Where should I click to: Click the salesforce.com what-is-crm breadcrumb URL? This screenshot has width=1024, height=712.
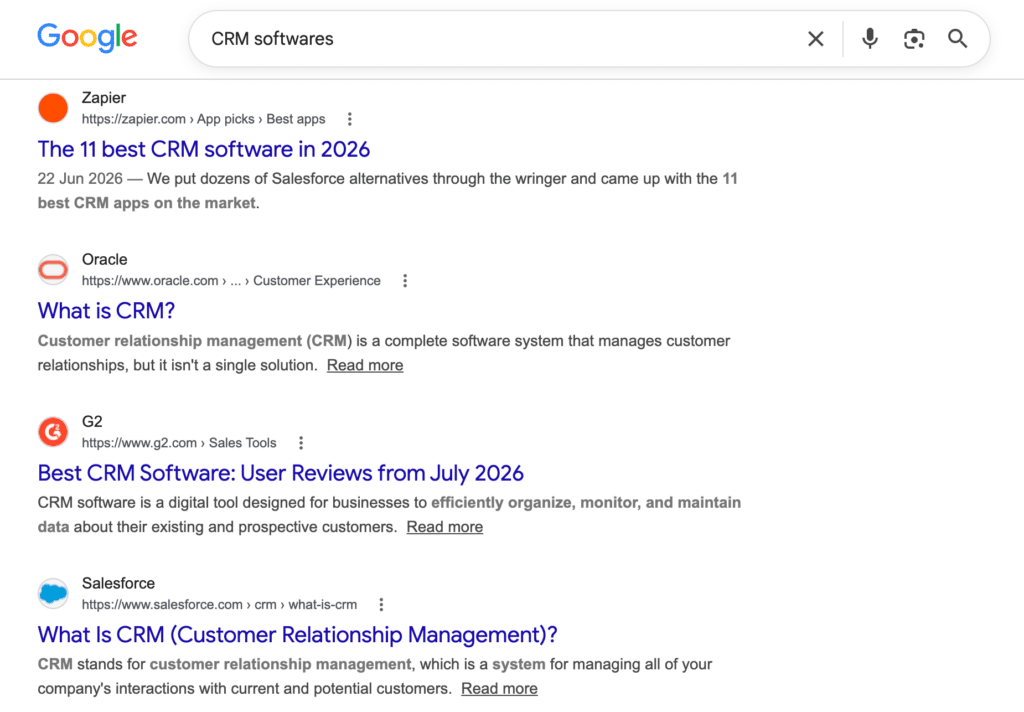point(219,605)
